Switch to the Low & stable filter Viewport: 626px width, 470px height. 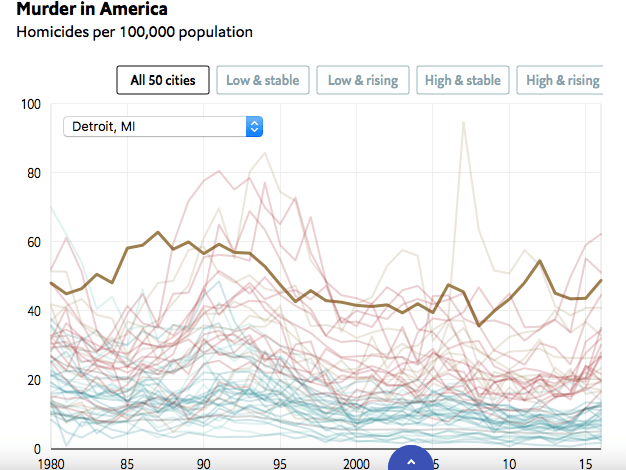tap(262, 80)
